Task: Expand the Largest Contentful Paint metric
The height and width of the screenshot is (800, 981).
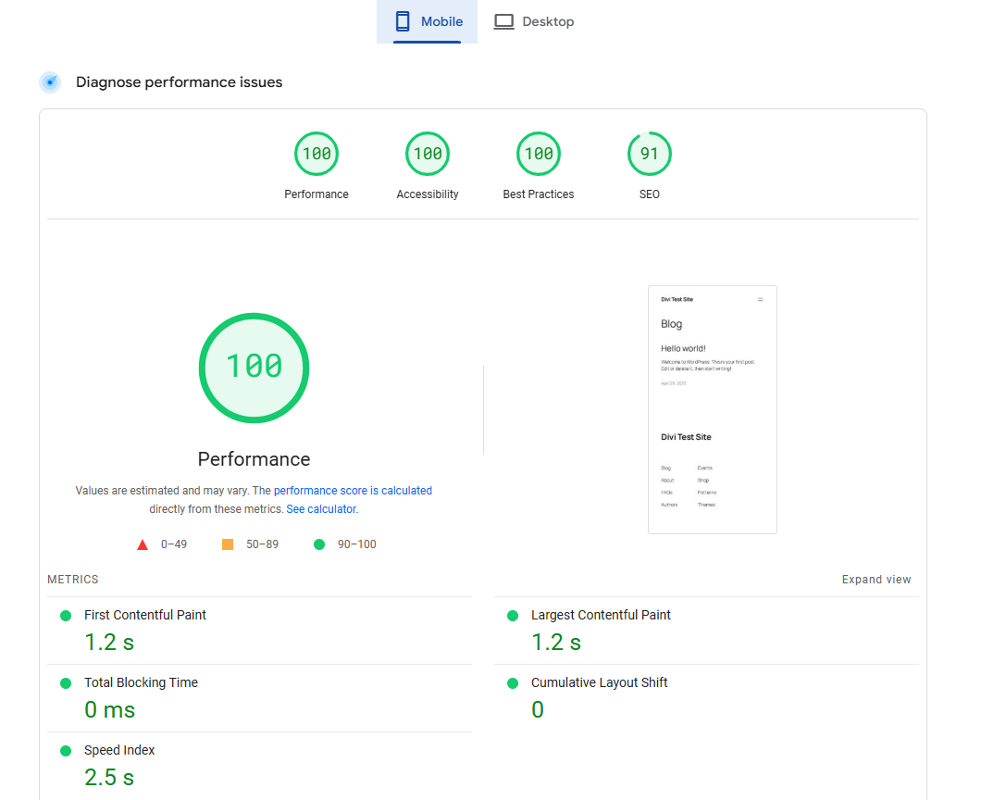Action: coord(600,615)
